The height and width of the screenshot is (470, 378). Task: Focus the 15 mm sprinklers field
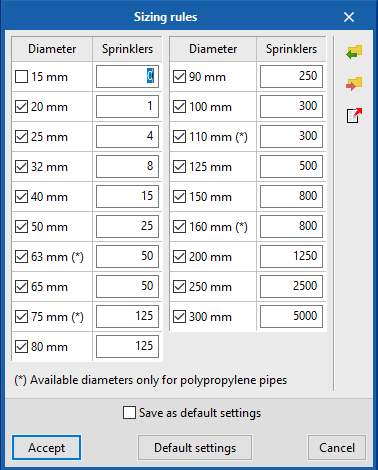click(127, 76)
